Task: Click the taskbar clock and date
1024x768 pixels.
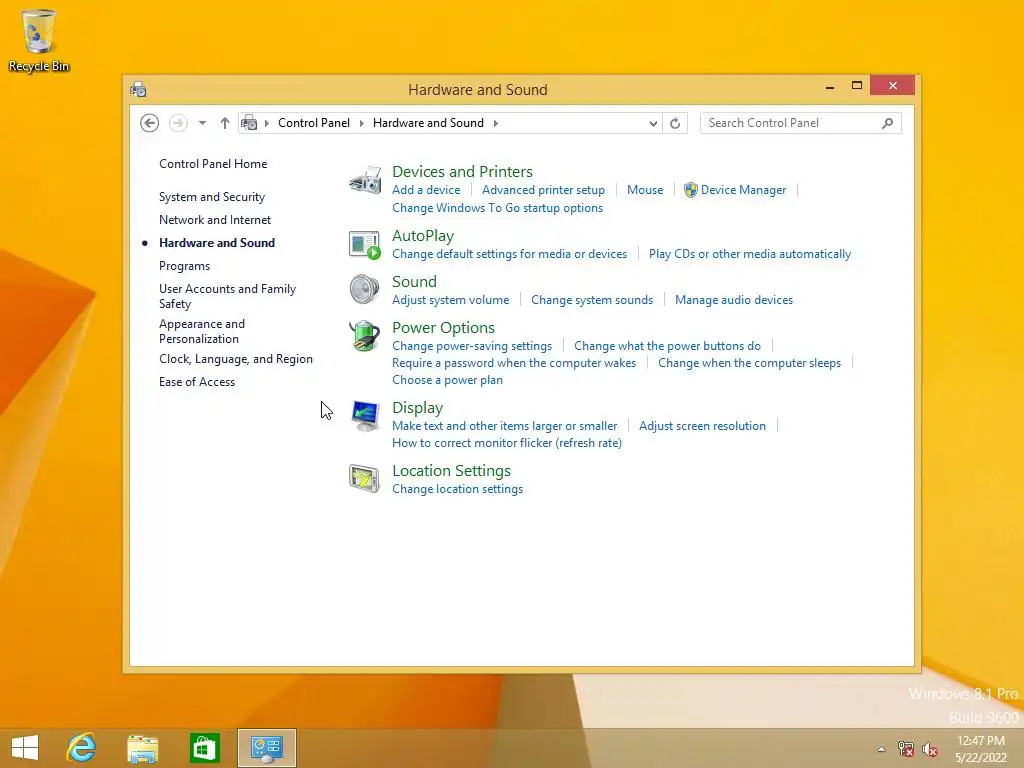Action: [x=980, y=749]
